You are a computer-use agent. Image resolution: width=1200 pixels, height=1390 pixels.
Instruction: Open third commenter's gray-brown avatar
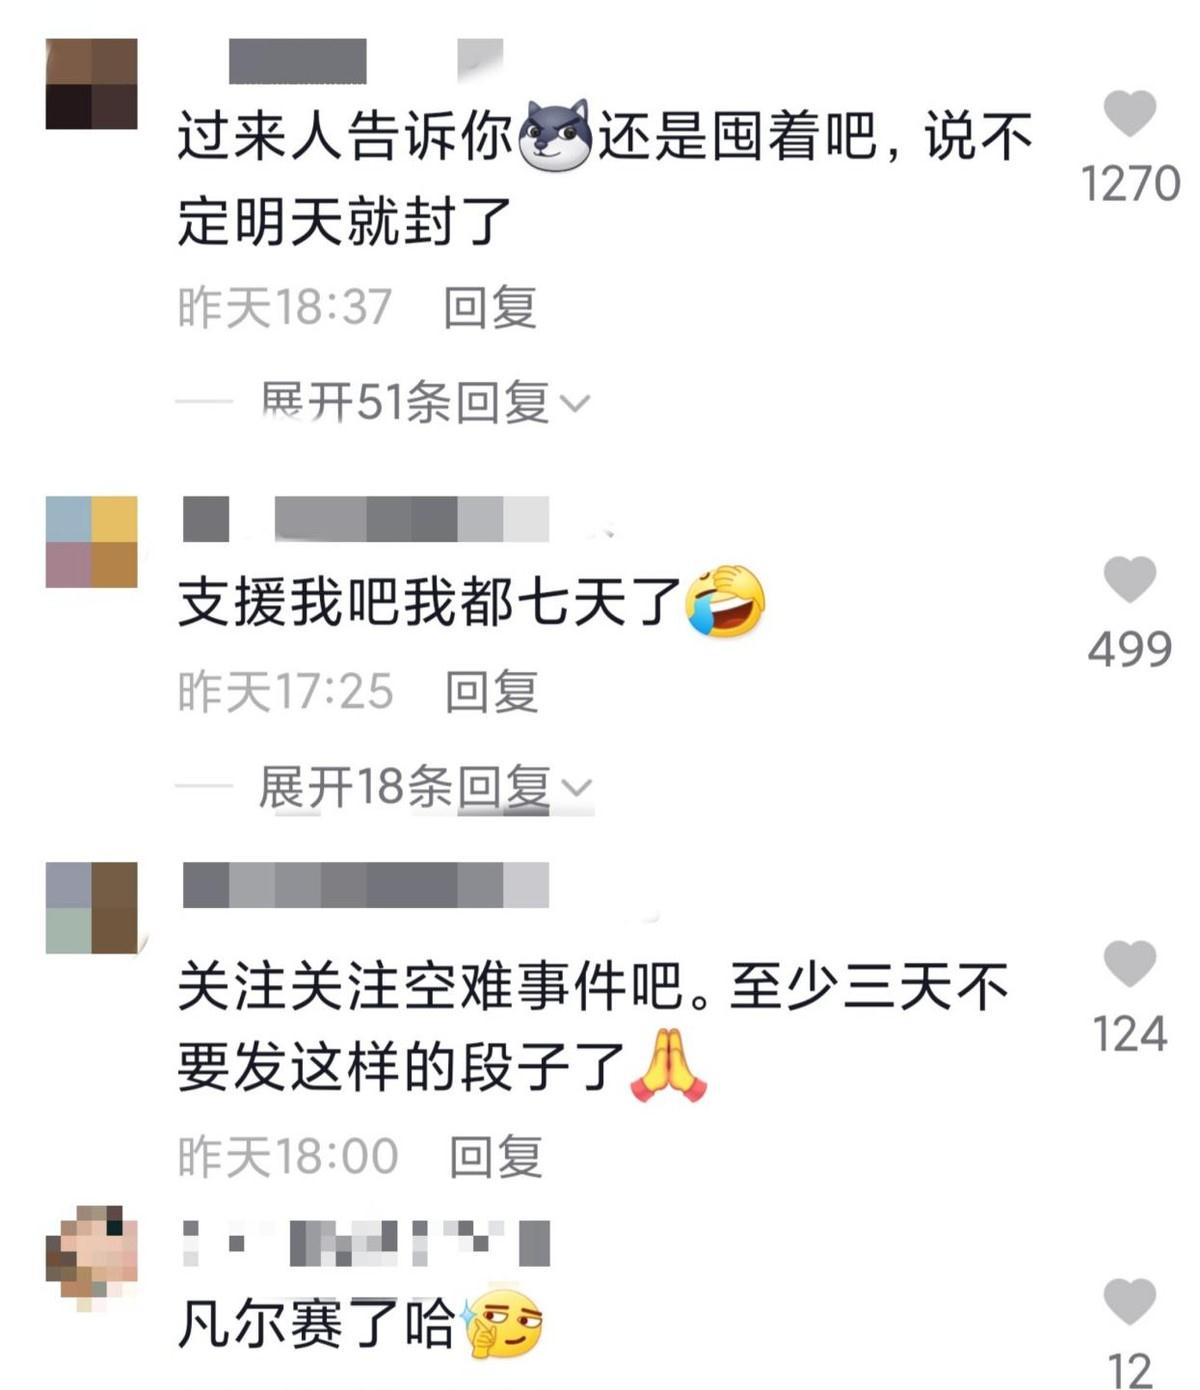click(x=91, y=908)
